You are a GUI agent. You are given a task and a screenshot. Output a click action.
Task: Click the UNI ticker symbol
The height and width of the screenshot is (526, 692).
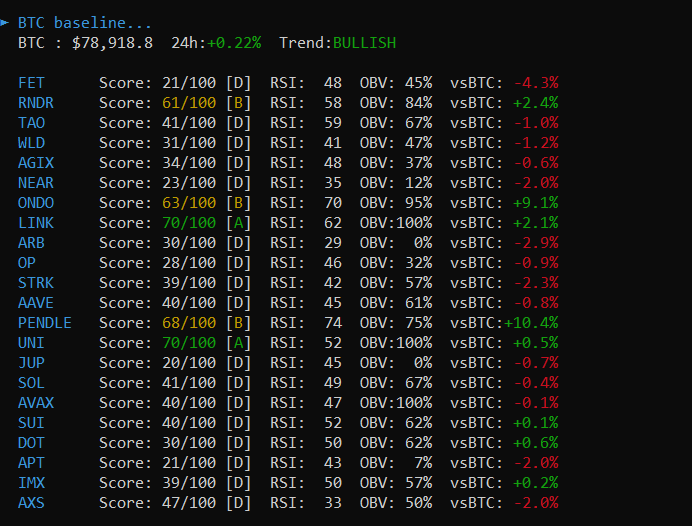click(x=31, y=343)
